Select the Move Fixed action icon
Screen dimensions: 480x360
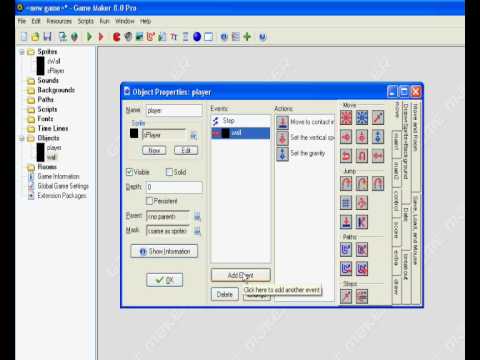click(x=346, y=118)
